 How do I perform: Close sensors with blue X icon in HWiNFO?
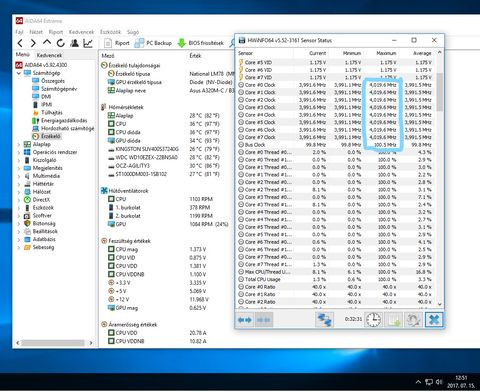tap(434, 320)
